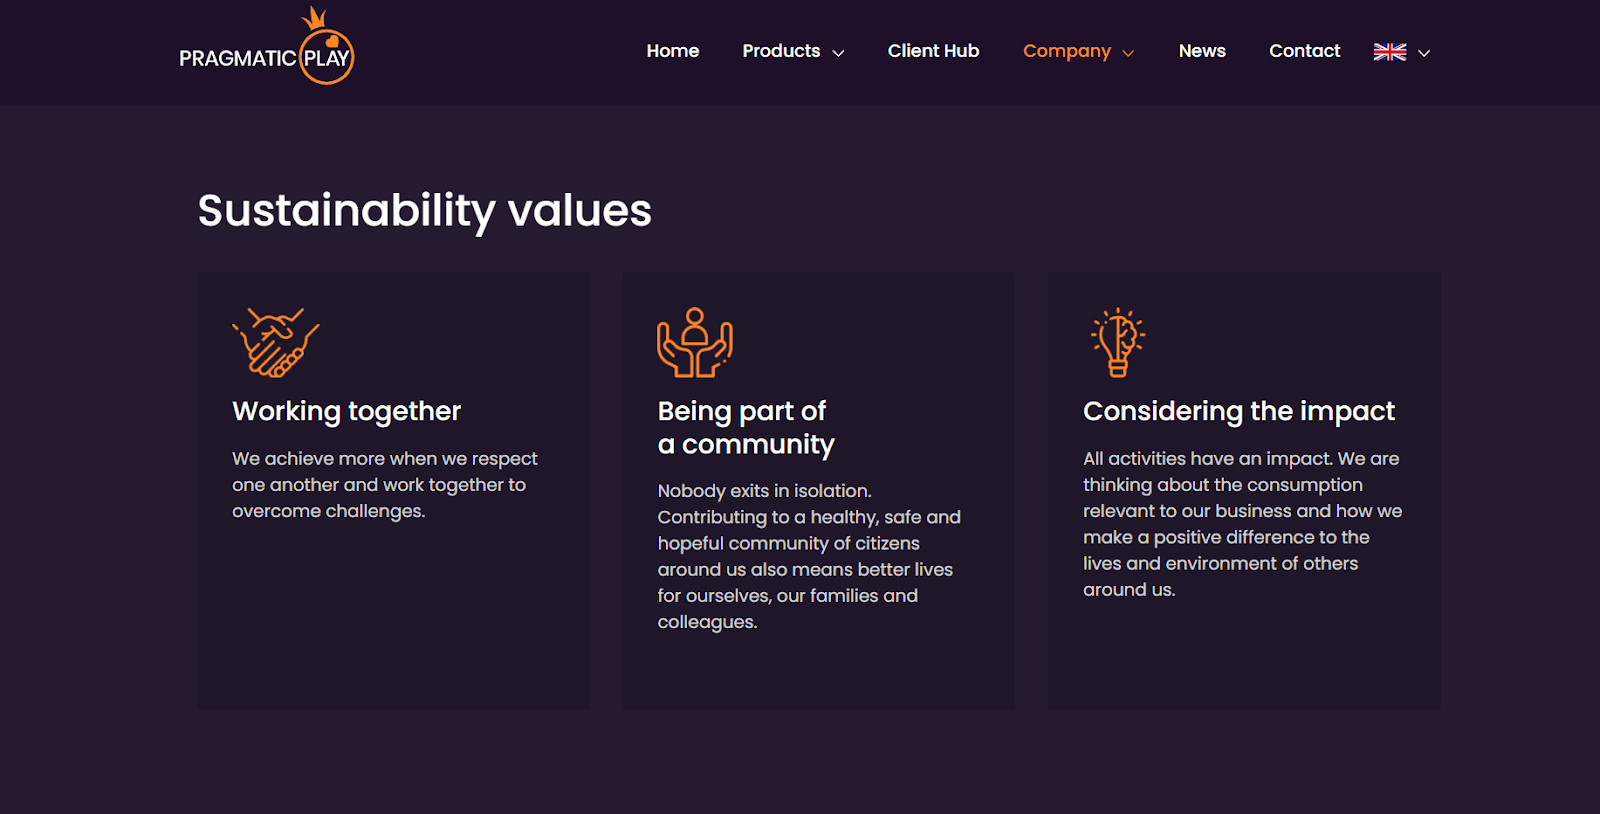Click the 'All activities have an impact' paragraph
1600x814 pixels.
pyautogui.click(x=1241, y=524)
